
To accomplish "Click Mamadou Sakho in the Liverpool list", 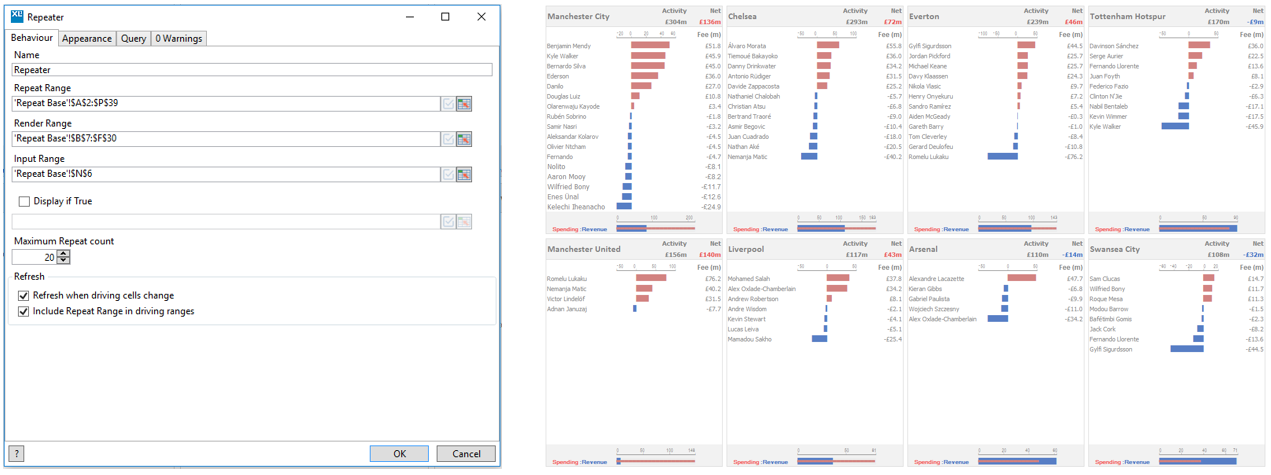I will tap(749, 339).
